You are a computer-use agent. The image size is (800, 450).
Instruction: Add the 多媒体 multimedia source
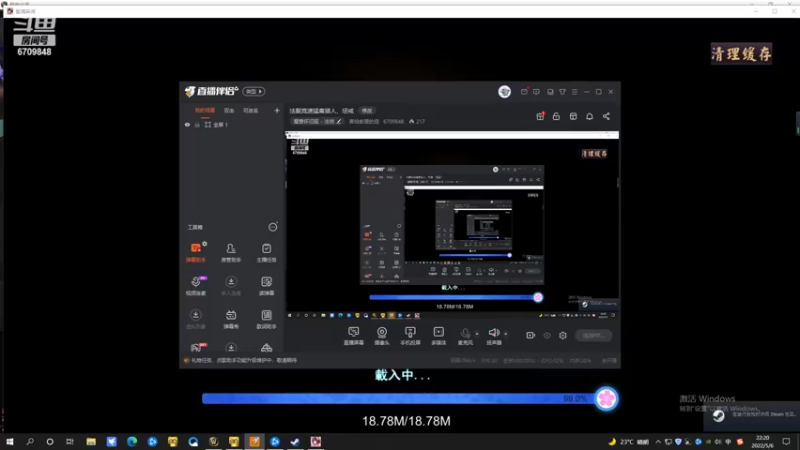coord(439,336)
